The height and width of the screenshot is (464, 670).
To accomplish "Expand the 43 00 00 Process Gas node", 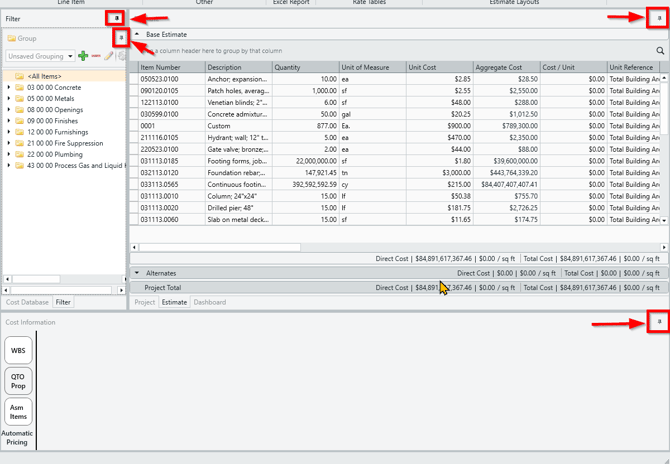I will coord(9,165).
